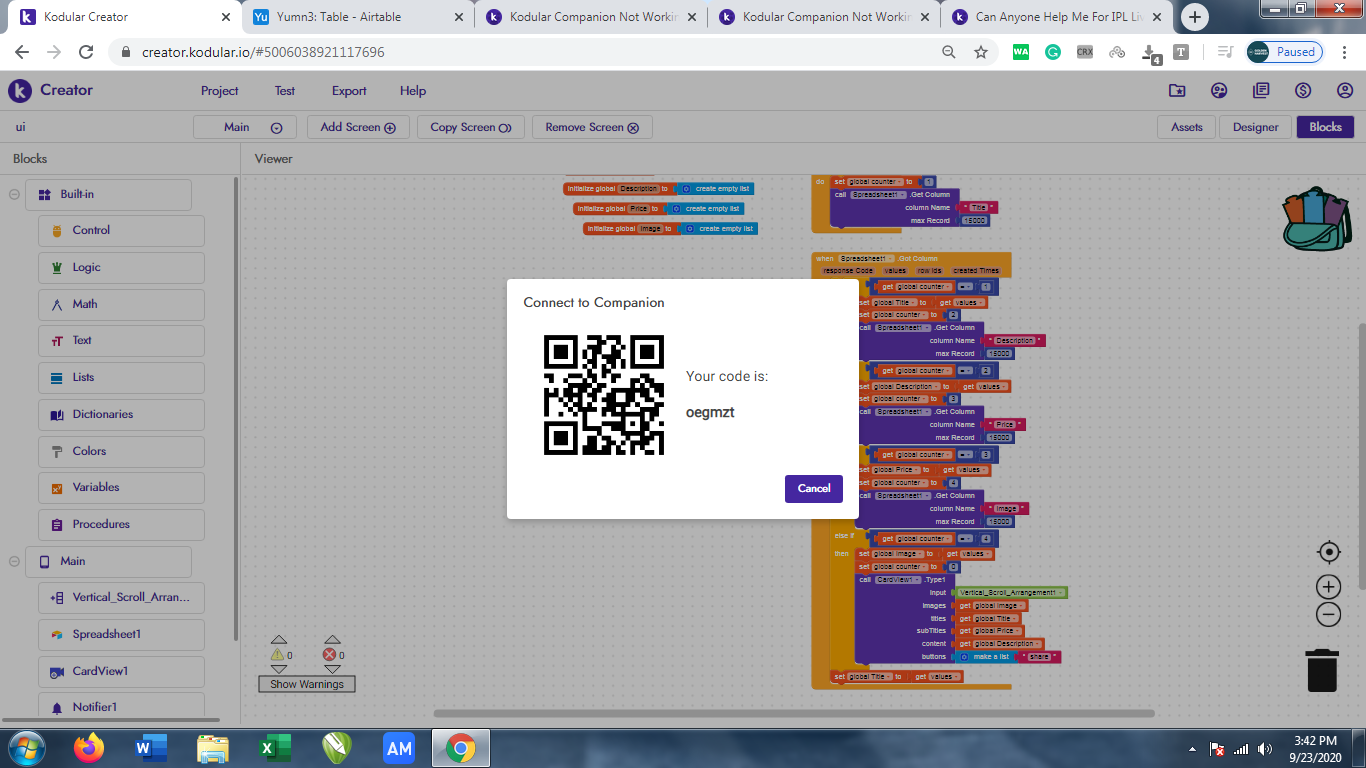Click the Description list variable block
The height and width of the screenshot is (768, 1366).
(658, 188)
